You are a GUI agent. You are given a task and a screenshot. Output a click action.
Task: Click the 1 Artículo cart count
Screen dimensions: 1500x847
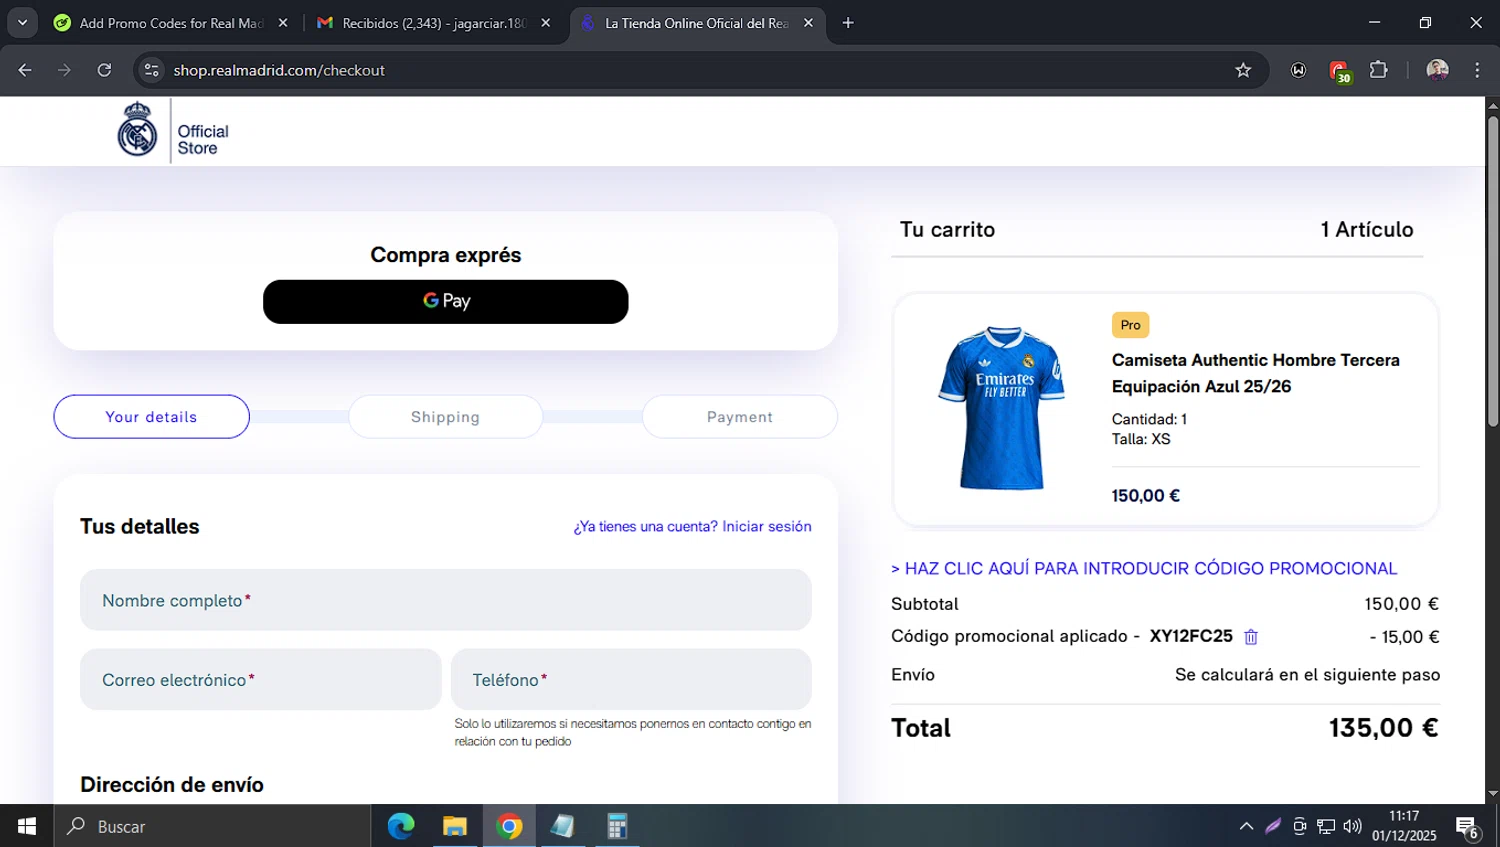(1367, 230)
